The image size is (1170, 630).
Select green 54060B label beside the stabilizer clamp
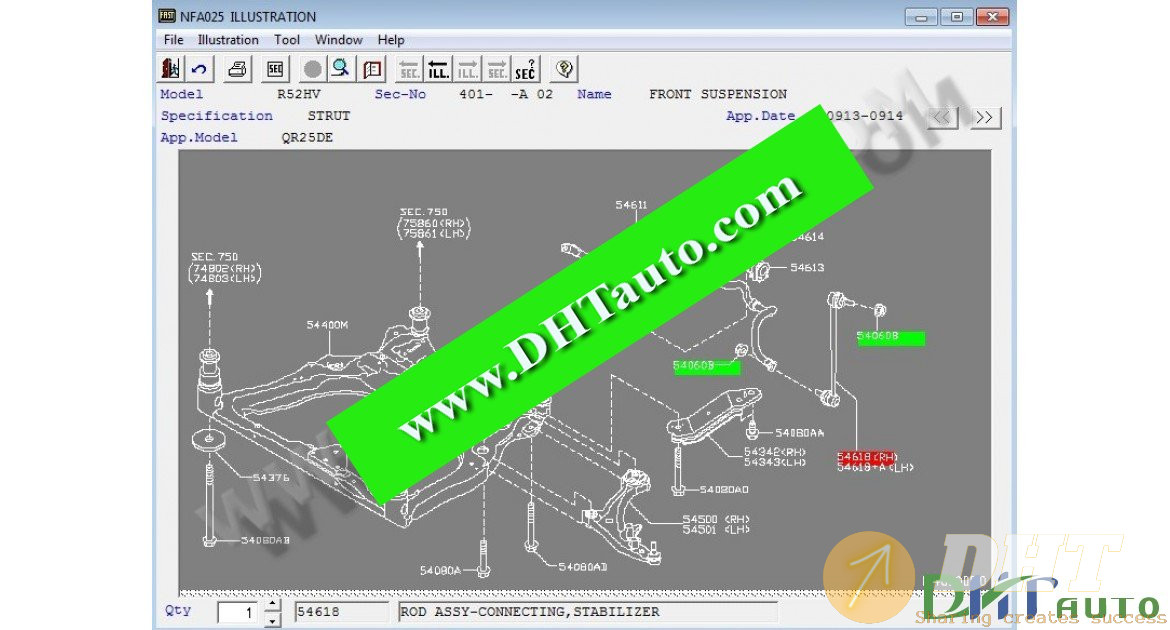[706, 367]
